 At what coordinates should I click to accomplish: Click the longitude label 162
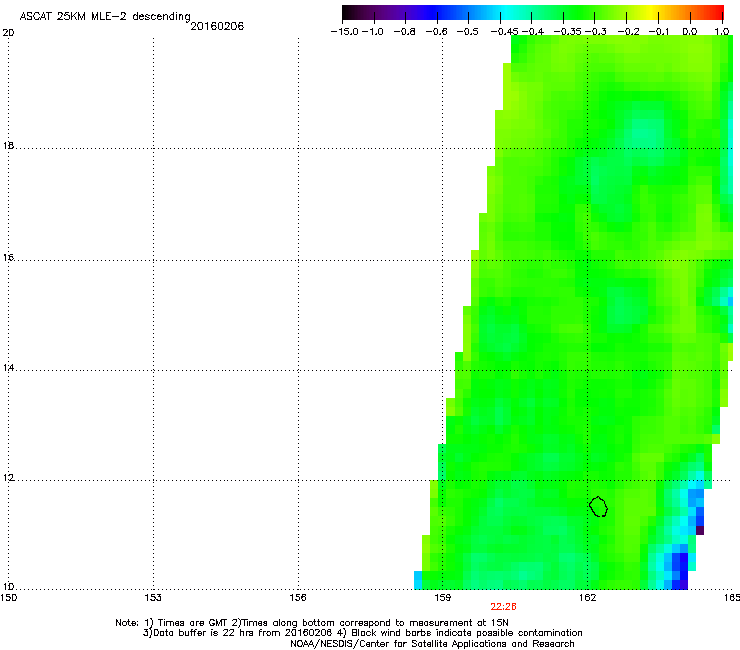pyautogui.click(x=587, y=598)
